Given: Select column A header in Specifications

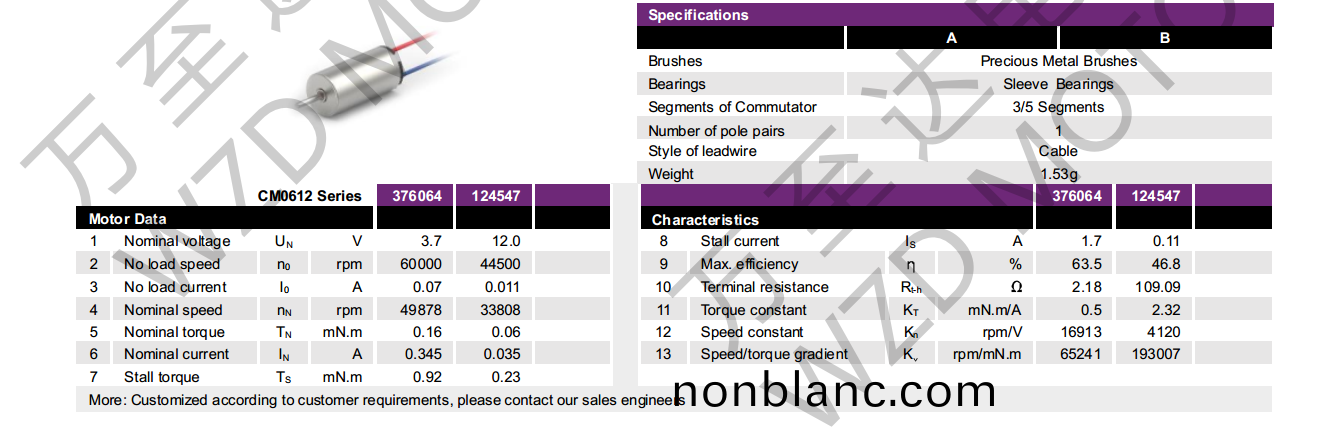Looking at the screenshot, I should coord(952,38).
